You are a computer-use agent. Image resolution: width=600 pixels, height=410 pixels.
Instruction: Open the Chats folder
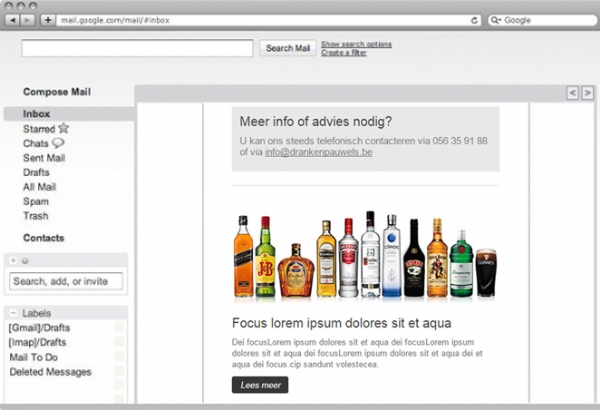pyautogui.click(x=36, y=144)
